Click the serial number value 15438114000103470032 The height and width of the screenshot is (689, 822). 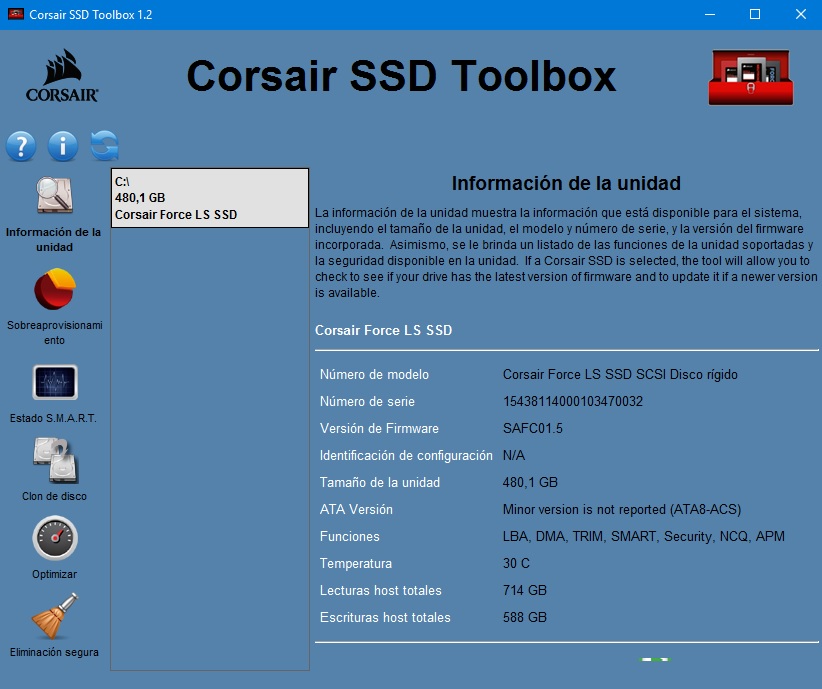pos(572,402)
